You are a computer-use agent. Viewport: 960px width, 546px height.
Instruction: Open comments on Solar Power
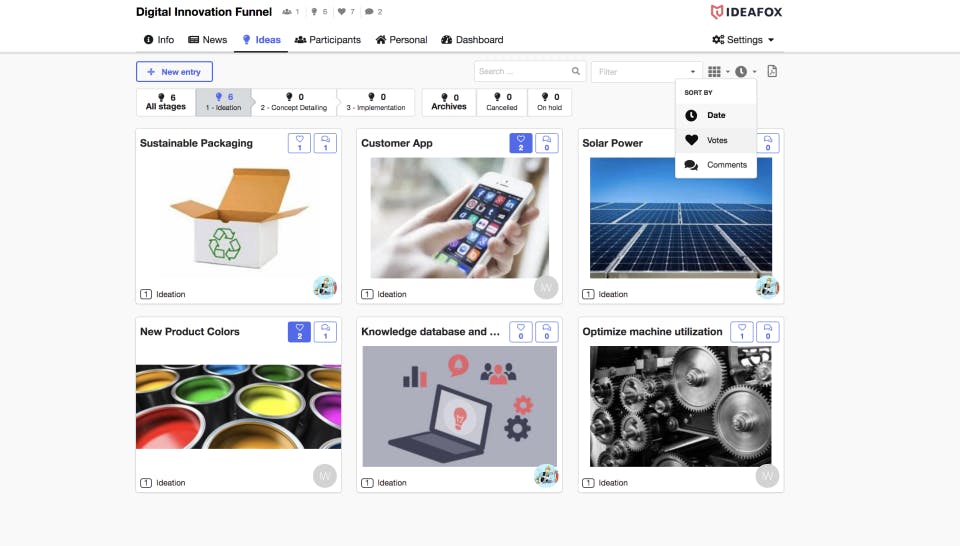(x=768, y=143)
